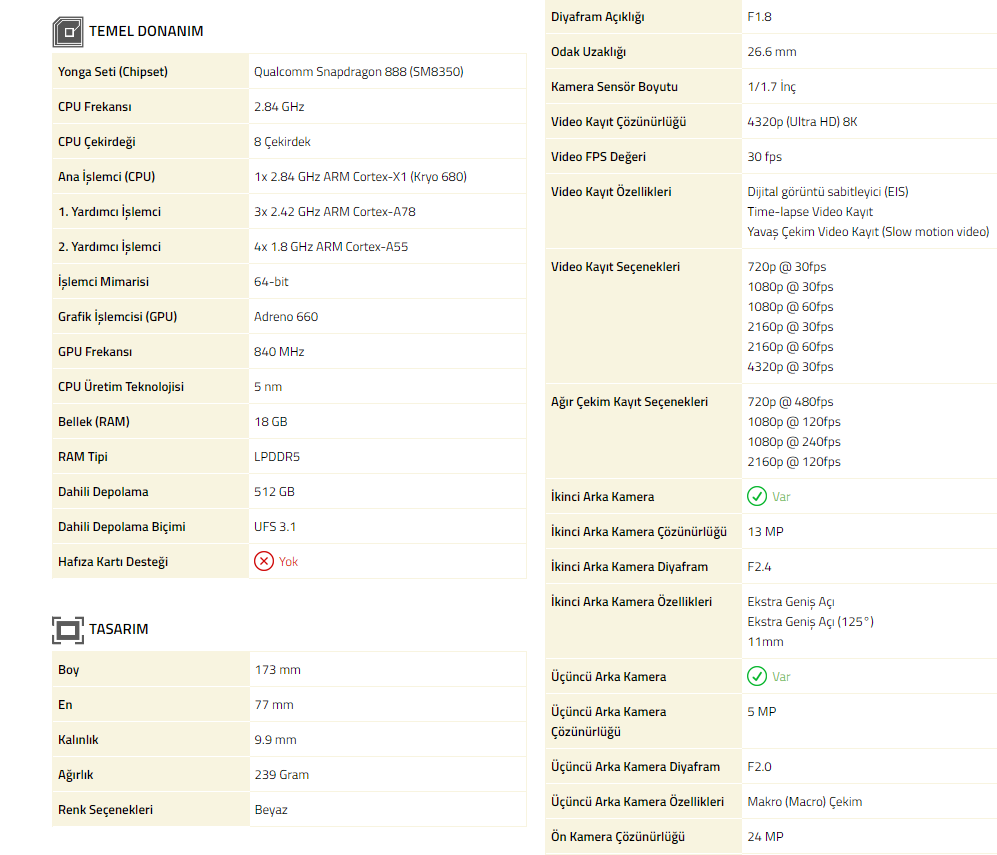This screenshot has height=855, width=997.
Task: Click the 2160p @ 120fps slow-motion entry
Action: point(794,462)
